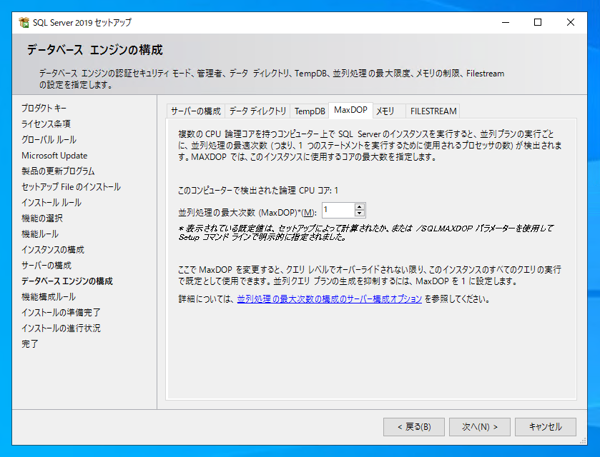Viewport: 600px width, 457px height.
Task: Increase MaxDOP with the spinner up arrow
Action: 359,207
